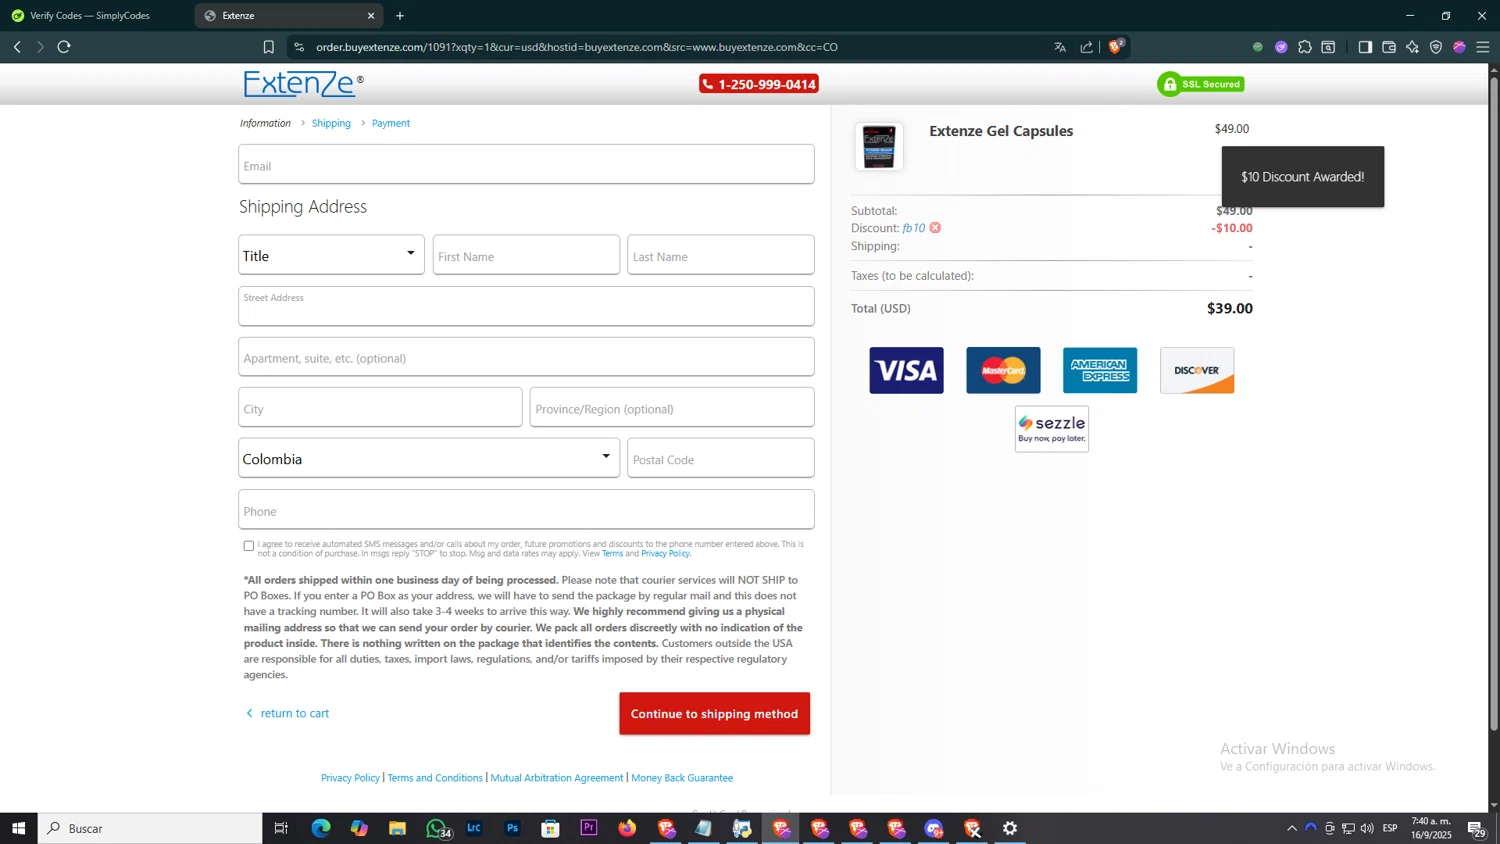1500x844 pixels.
Task: Open the taskbar Settings gear icon
Action: pos(1010,828)
